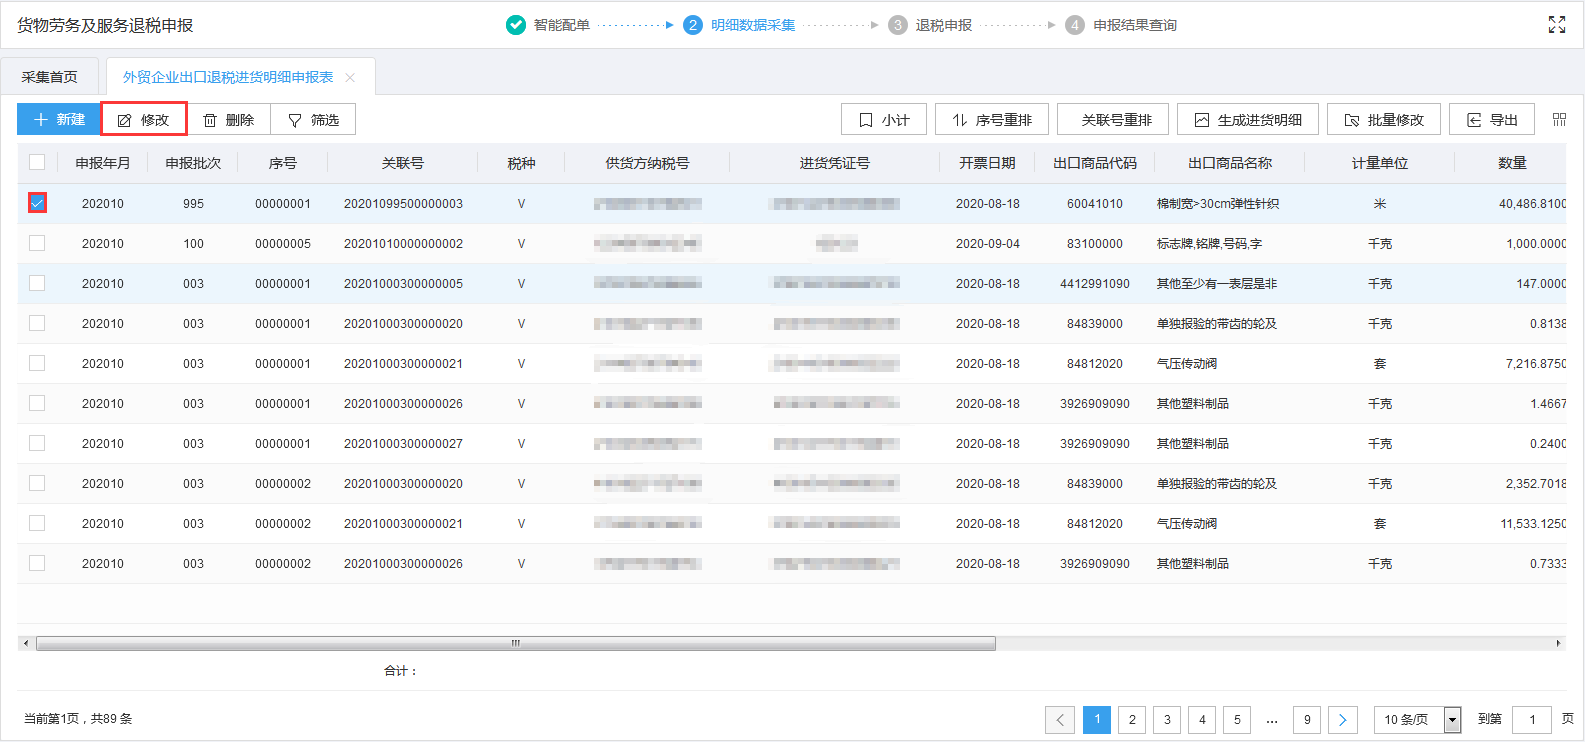Uncheck the first row checkbox (batch 995)
Screen dimensions: 1585x742
click(37, 203)
